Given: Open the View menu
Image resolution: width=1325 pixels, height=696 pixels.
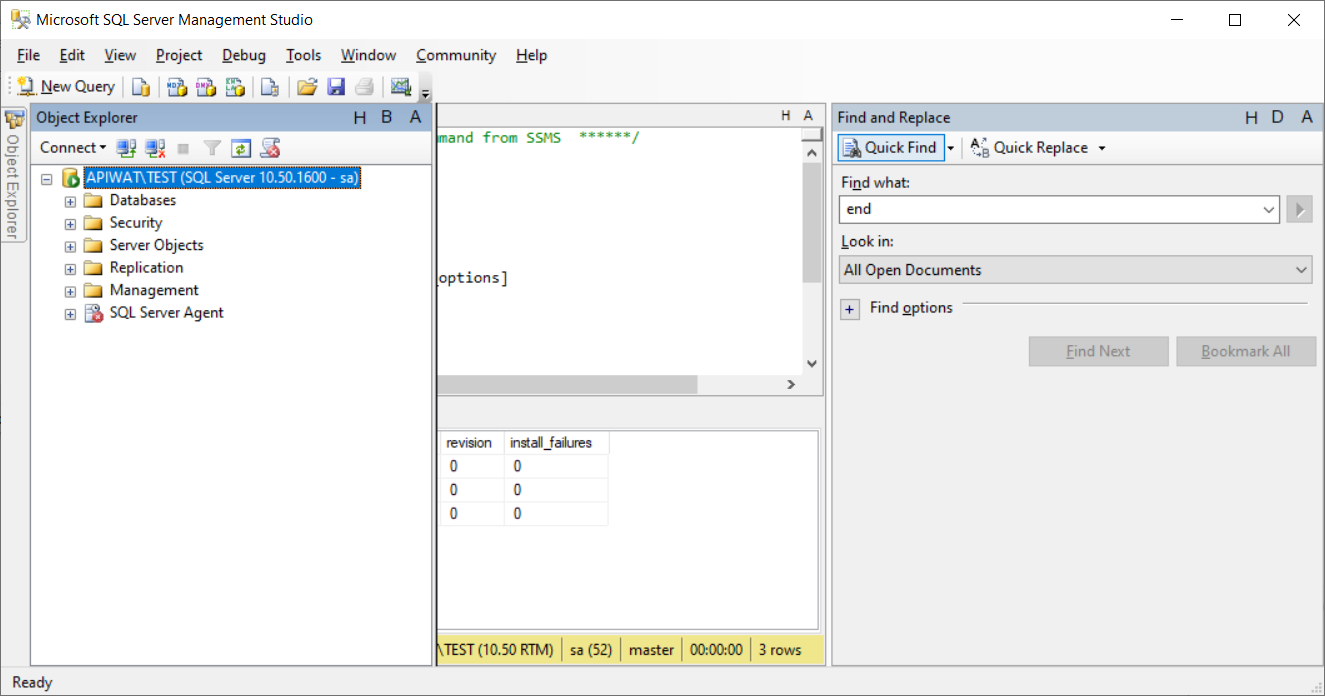Looking at the screenshot, I should [120, 55].
